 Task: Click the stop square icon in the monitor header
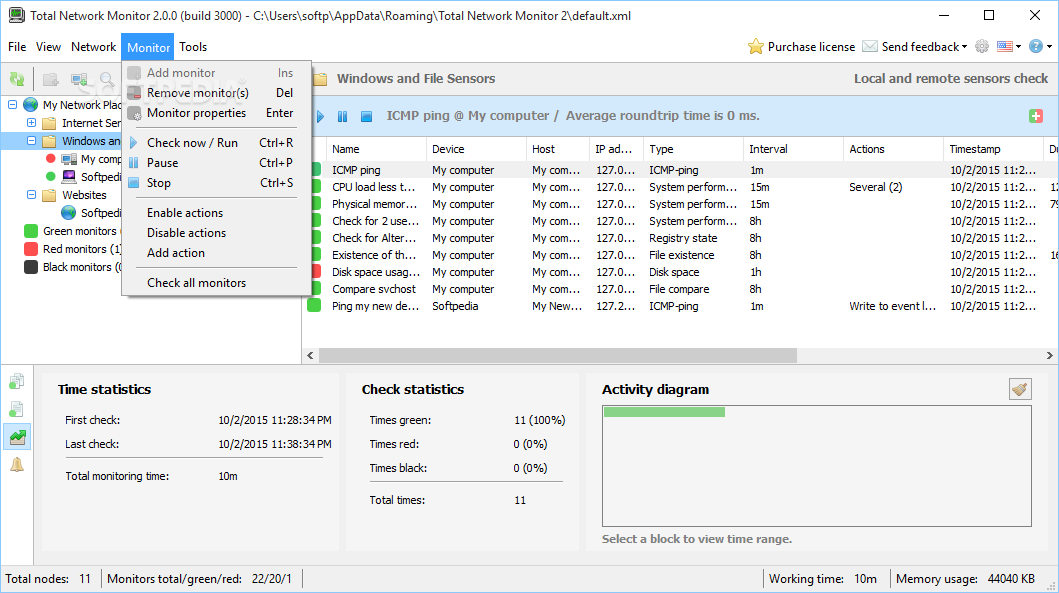click(366, 116)
